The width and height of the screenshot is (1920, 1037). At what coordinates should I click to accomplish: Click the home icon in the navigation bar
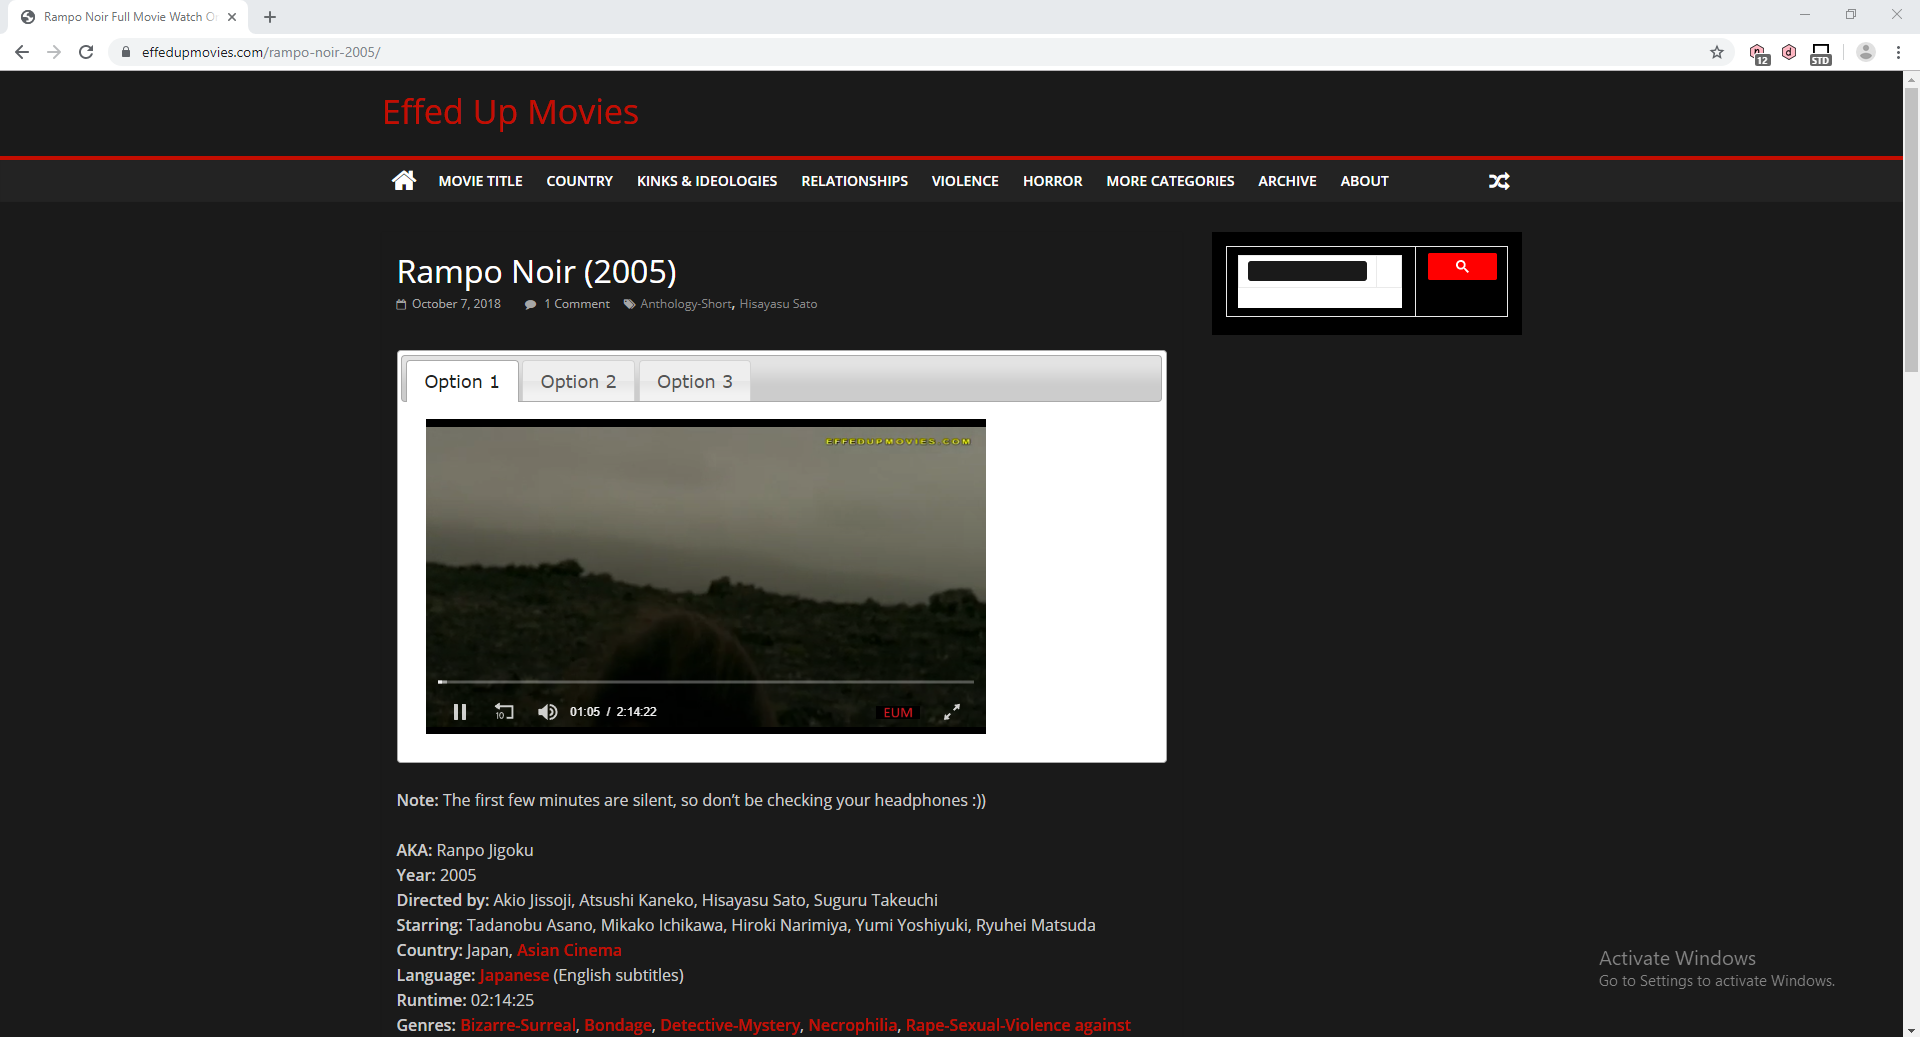tap(403, 180)
